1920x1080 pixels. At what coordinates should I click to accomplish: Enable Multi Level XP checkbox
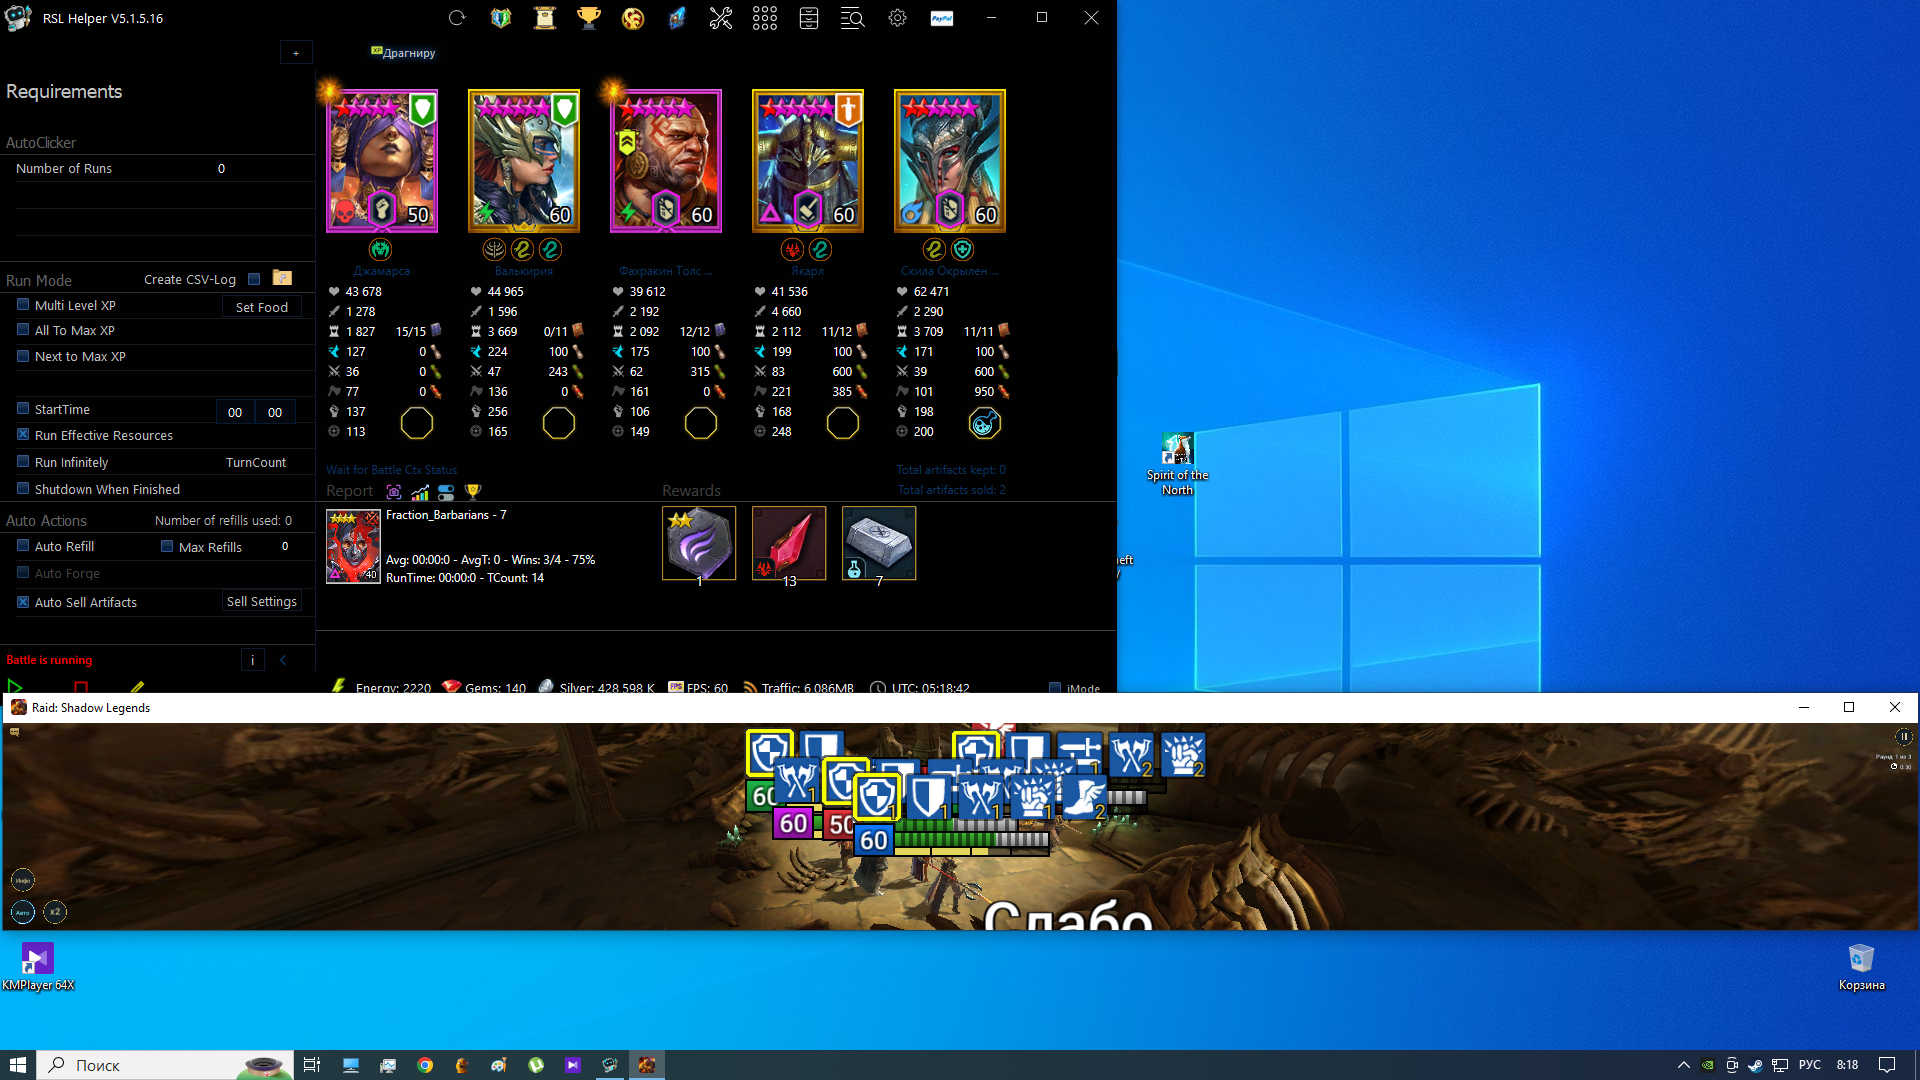pyautogui.click(x=23, y=305)
